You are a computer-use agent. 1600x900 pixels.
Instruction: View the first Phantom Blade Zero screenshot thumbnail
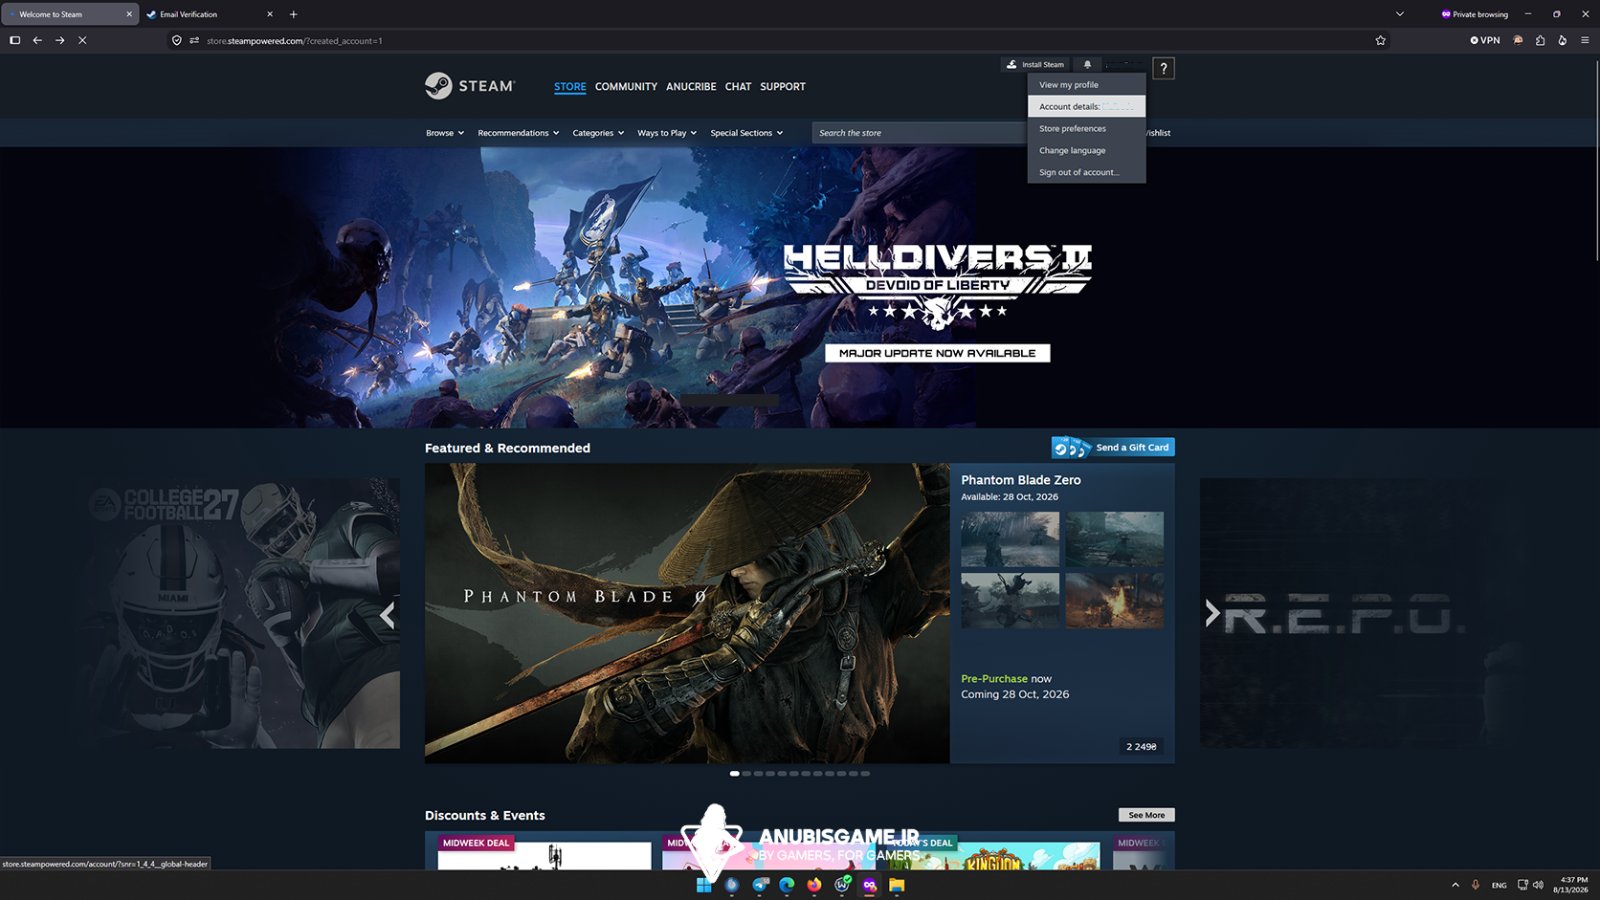pyautogui.click(x=1010, y=539)
